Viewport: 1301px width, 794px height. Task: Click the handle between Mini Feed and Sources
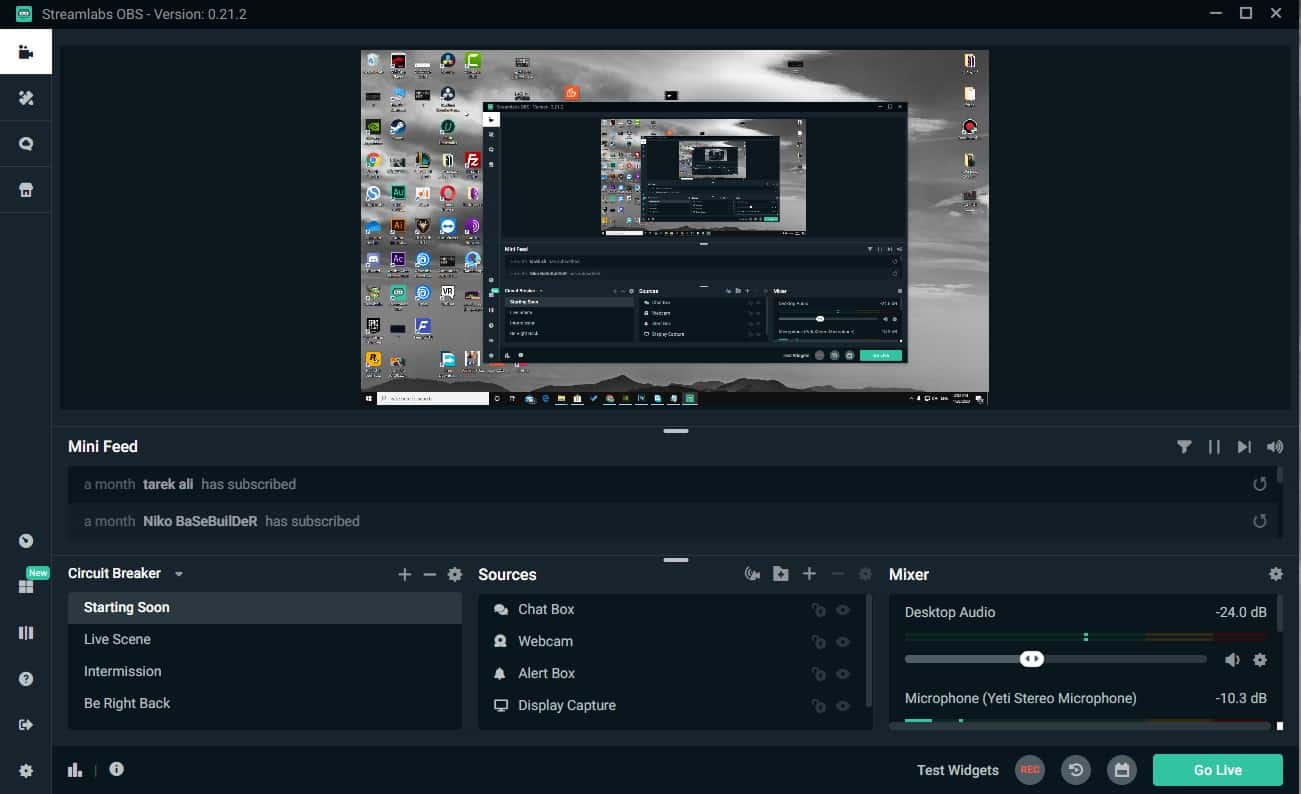[676, 560]
